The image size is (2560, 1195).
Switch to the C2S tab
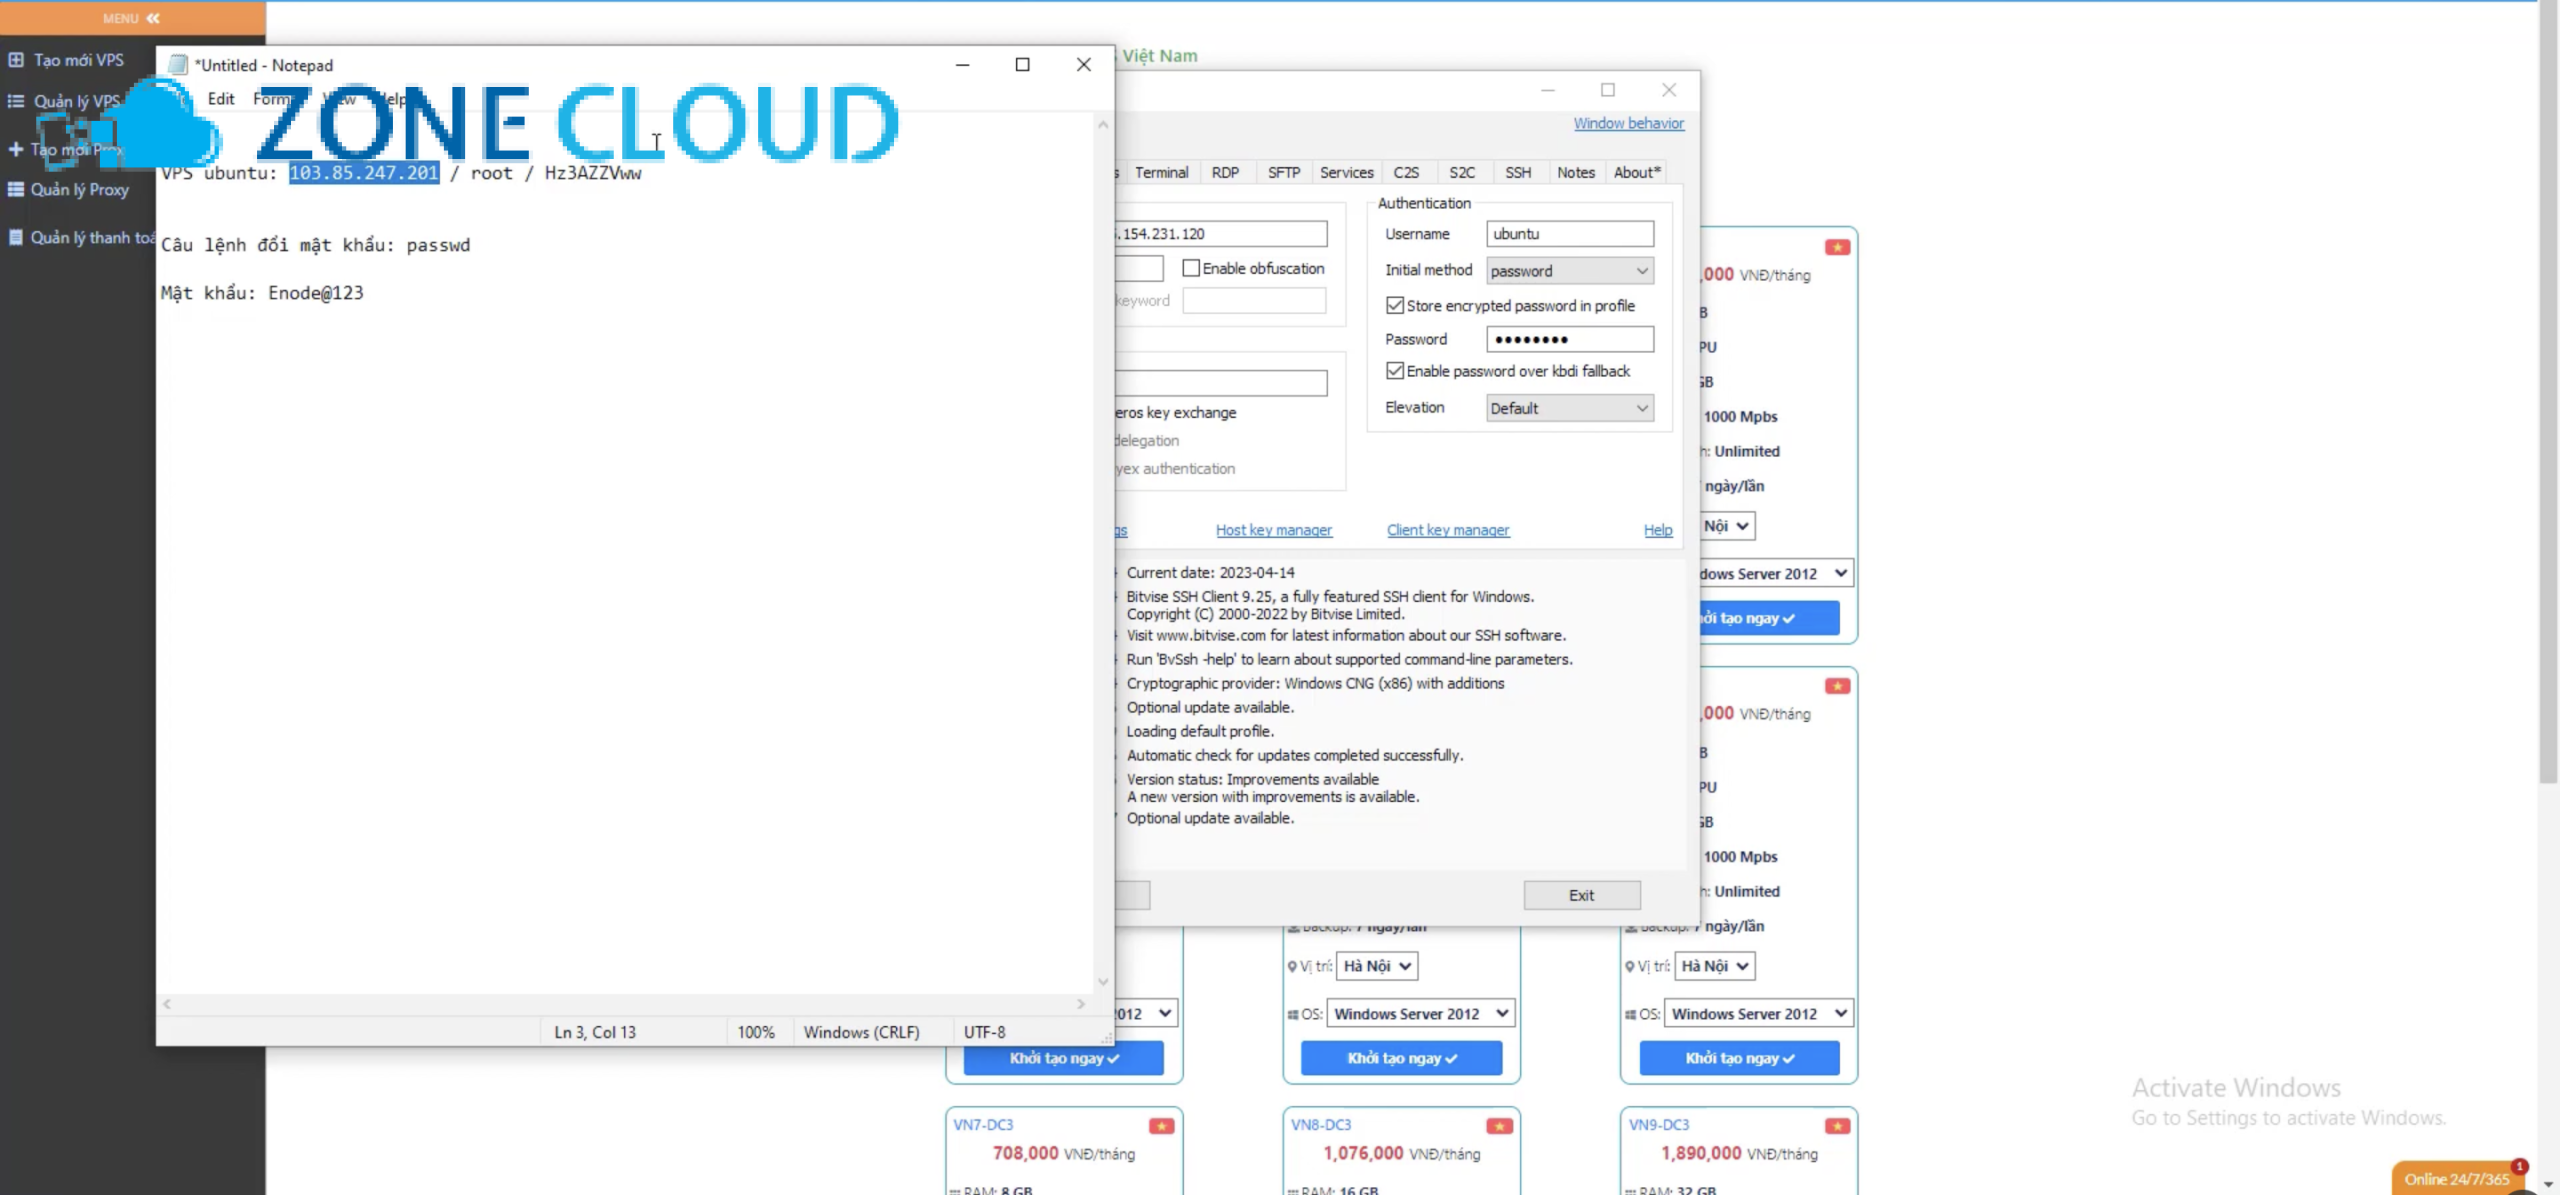(x=1406, y=172)
